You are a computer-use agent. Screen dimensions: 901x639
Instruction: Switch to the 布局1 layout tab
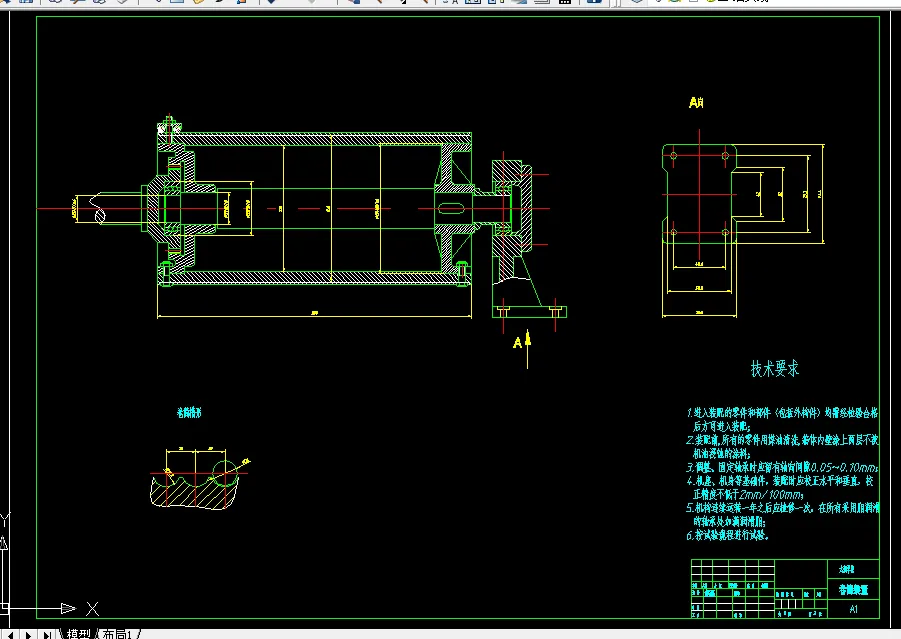117,634
